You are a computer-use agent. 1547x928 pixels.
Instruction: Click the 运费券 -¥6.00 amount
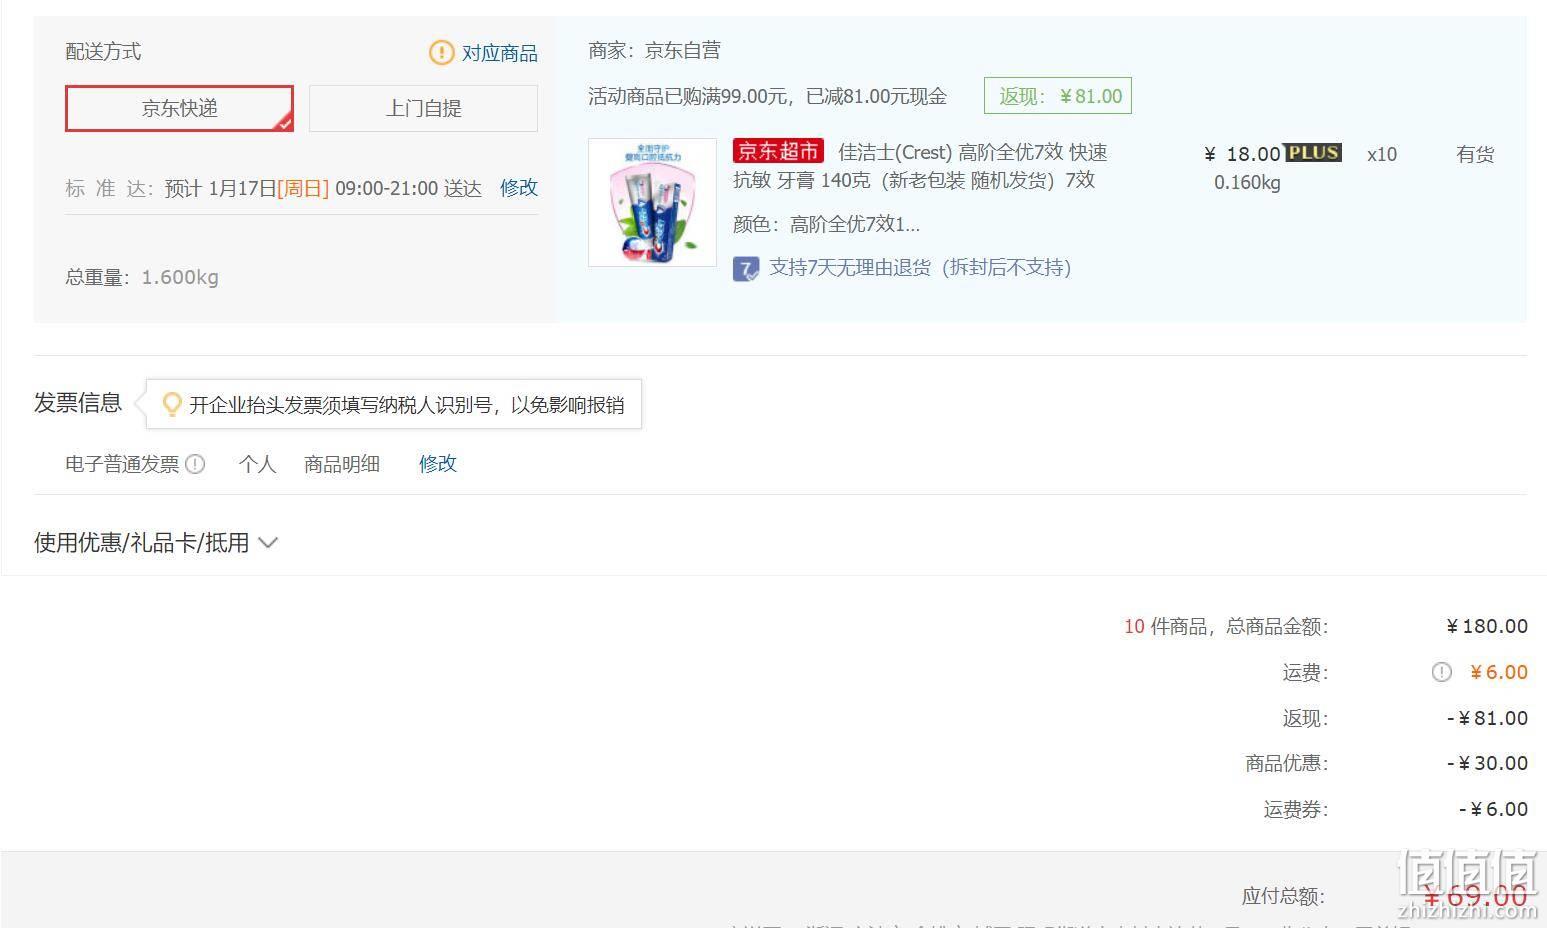pos(1493,809)
